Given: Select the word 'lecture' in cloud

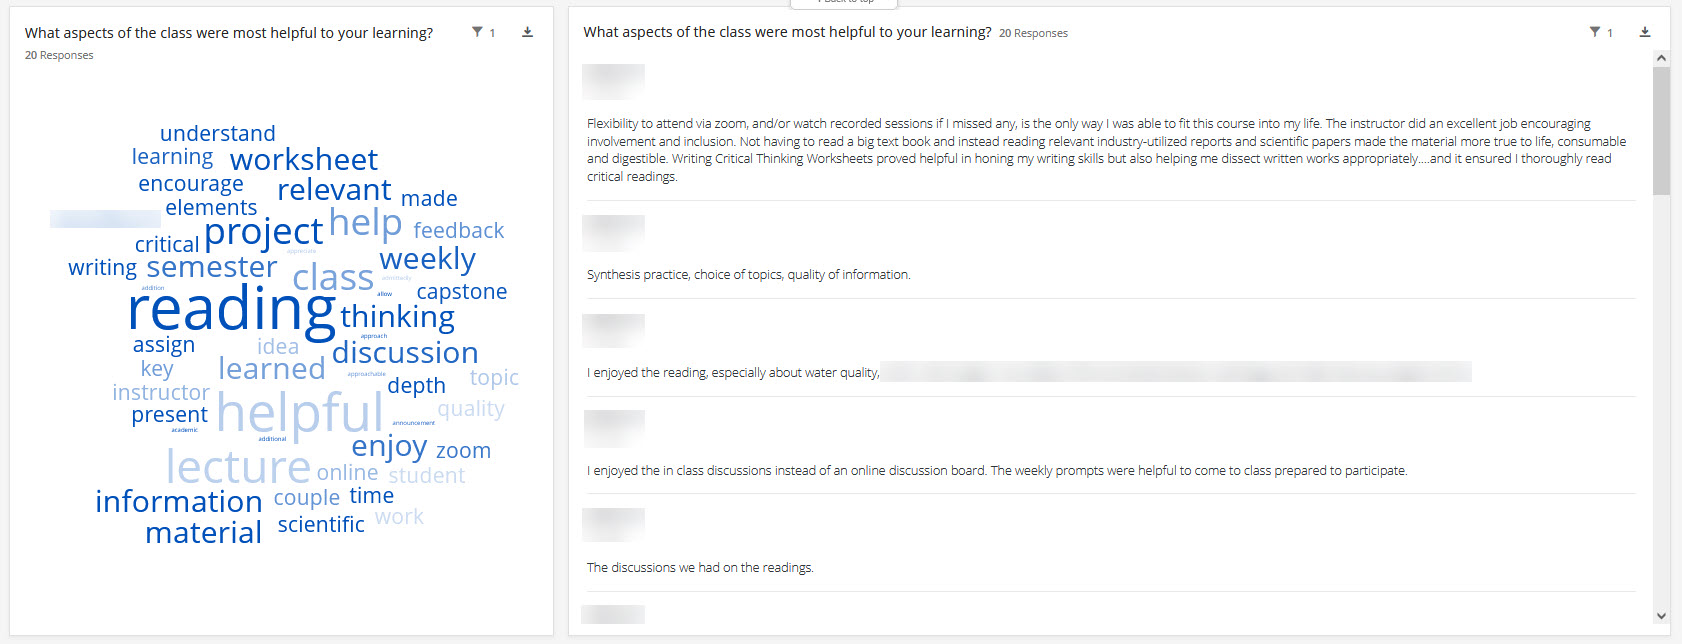Looking at the screenshot, I should pyautogui.click(x=238, y=466).
